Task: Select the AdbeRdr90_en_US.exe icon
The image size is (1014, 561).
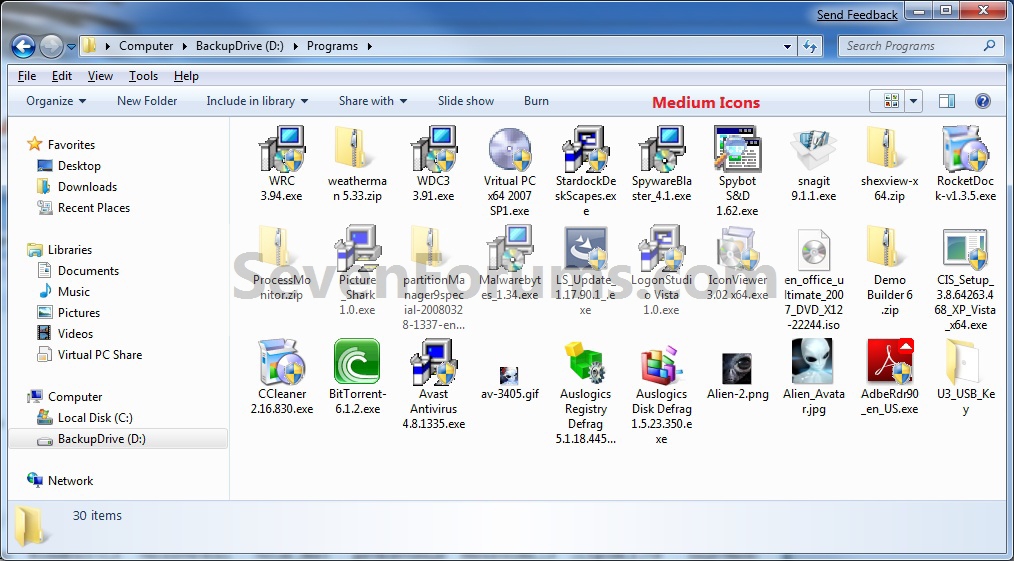Action: click(x=890, y=361)
